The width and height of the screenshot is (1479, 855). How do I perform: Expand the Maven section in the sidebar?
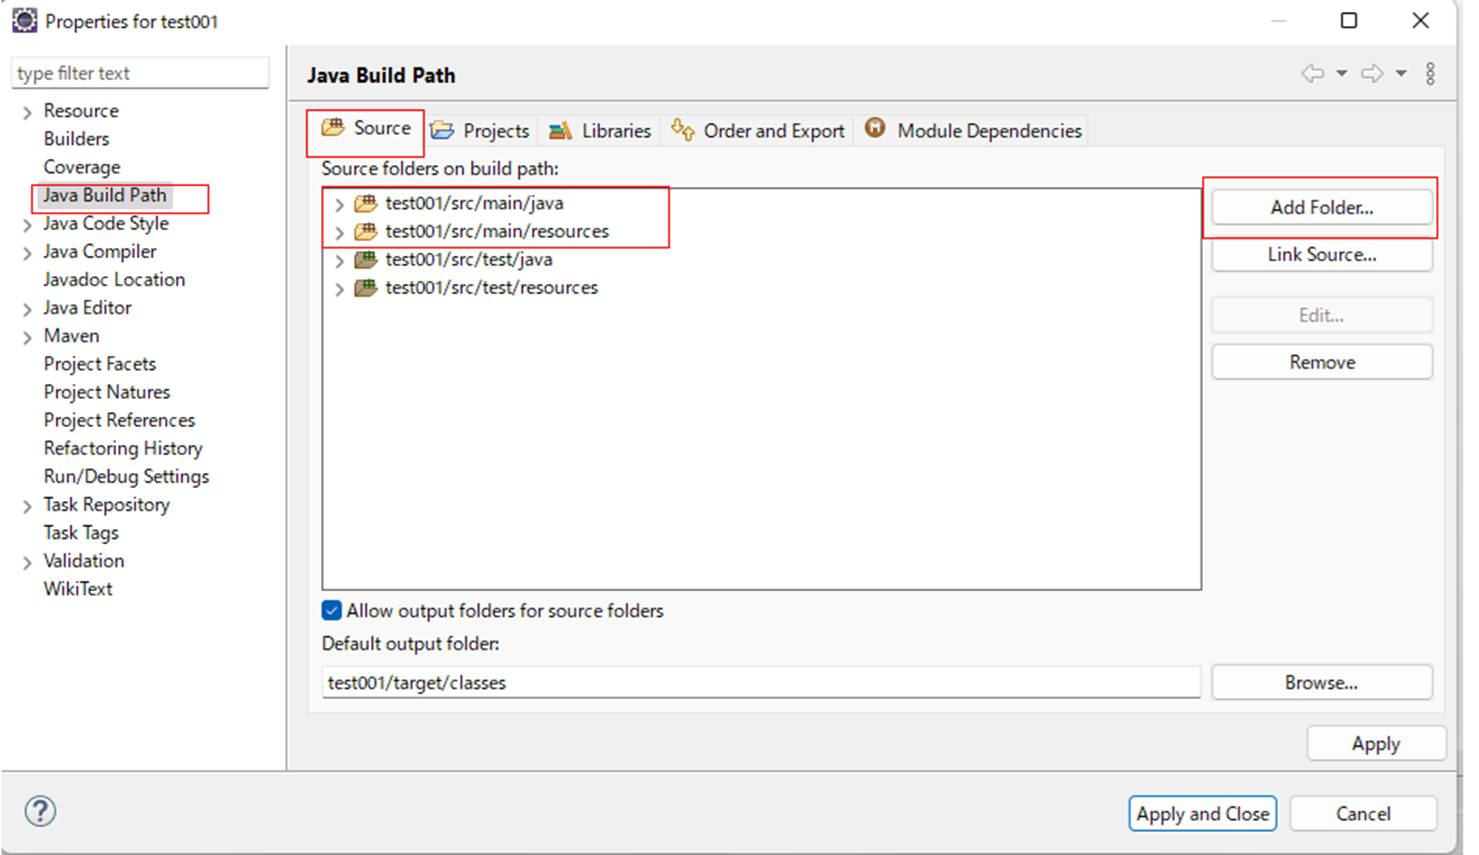pyautogui.click(x=26, y=335)
